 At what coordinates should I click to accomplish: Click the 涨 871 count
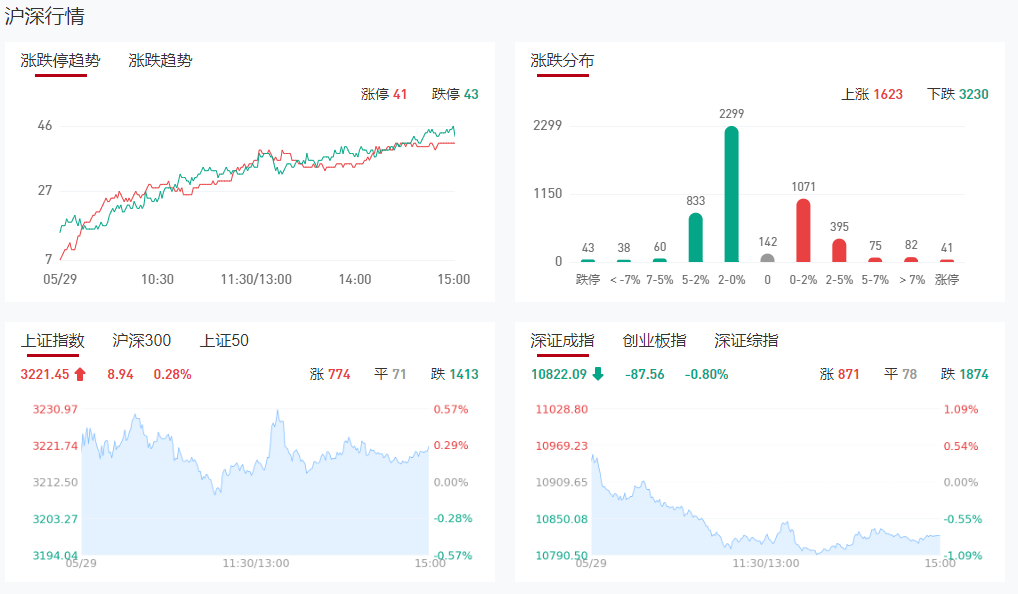click(x=839, y=374)
